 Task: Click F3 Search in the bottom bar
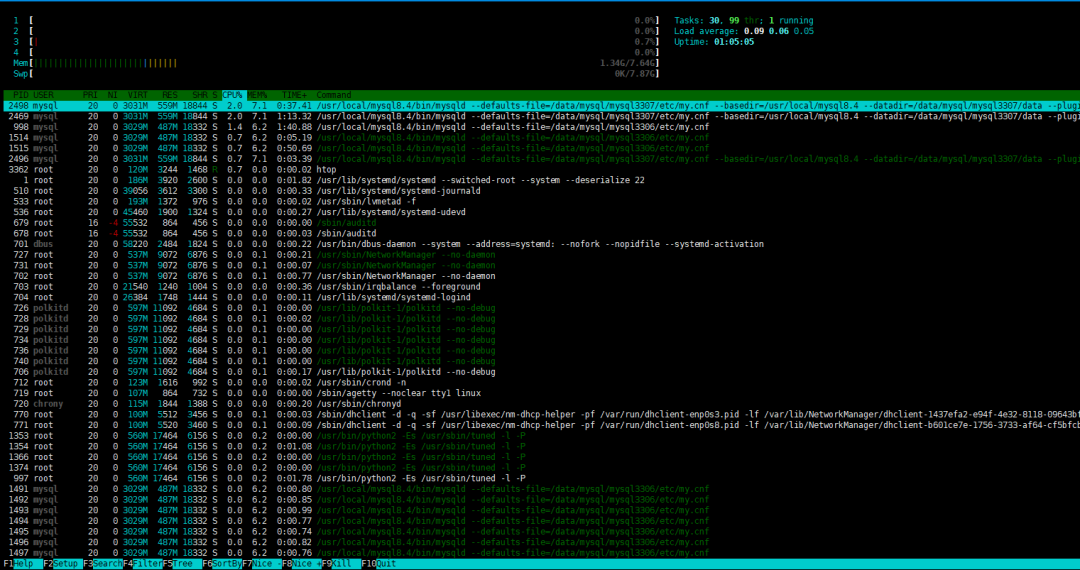pyautogui.click(x=103, y=564)
